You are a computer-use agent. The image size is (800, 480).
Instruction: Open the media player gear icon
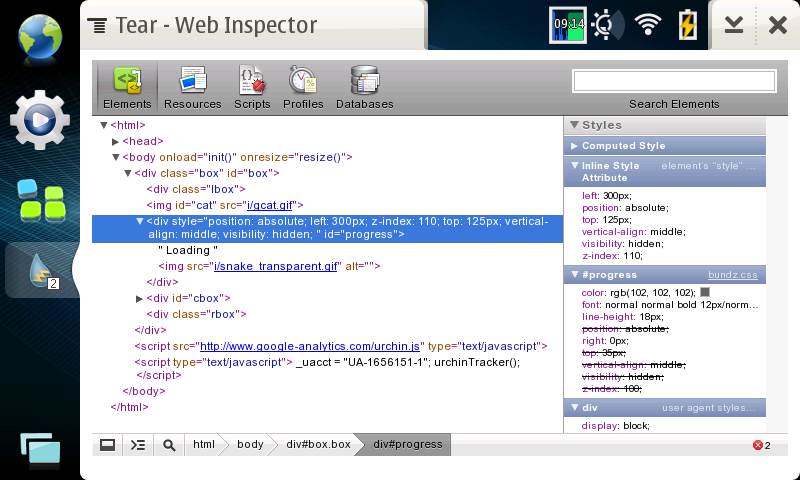[x=40, y=120]
